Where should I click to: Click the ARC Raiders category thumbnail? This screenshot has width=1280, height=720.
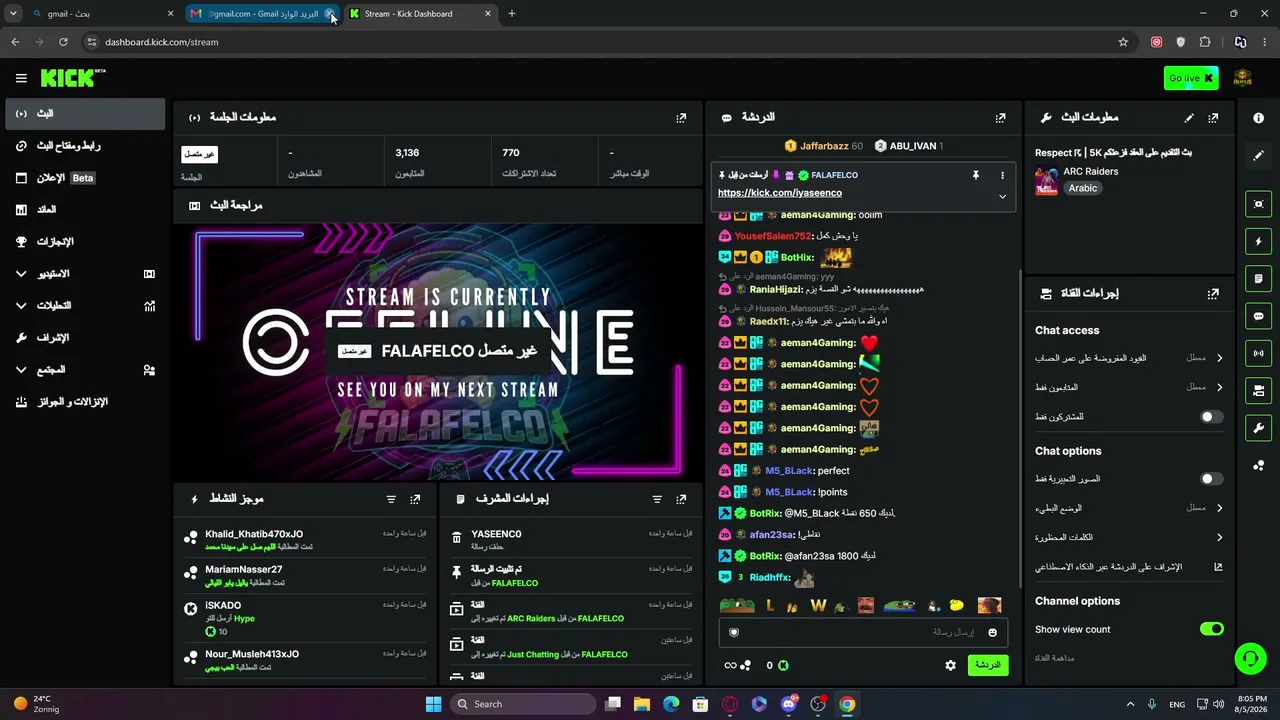click(x=1047, y=181)
